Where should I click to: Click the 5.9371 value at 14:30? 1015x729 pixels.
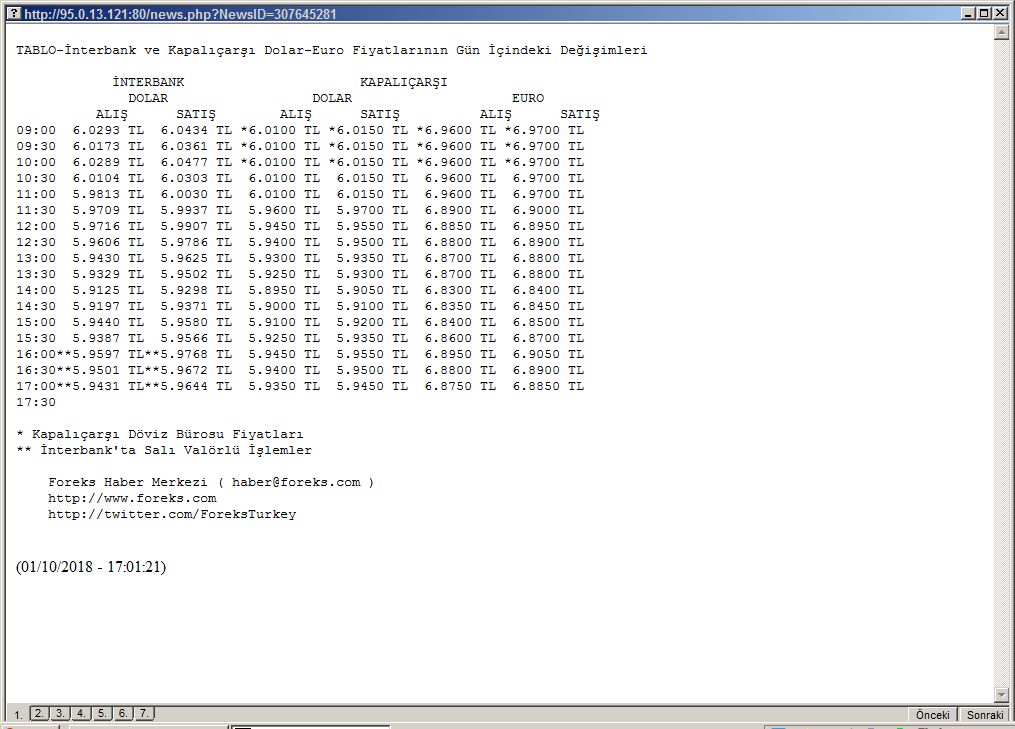pyautogui.click(x=184, y=306)
